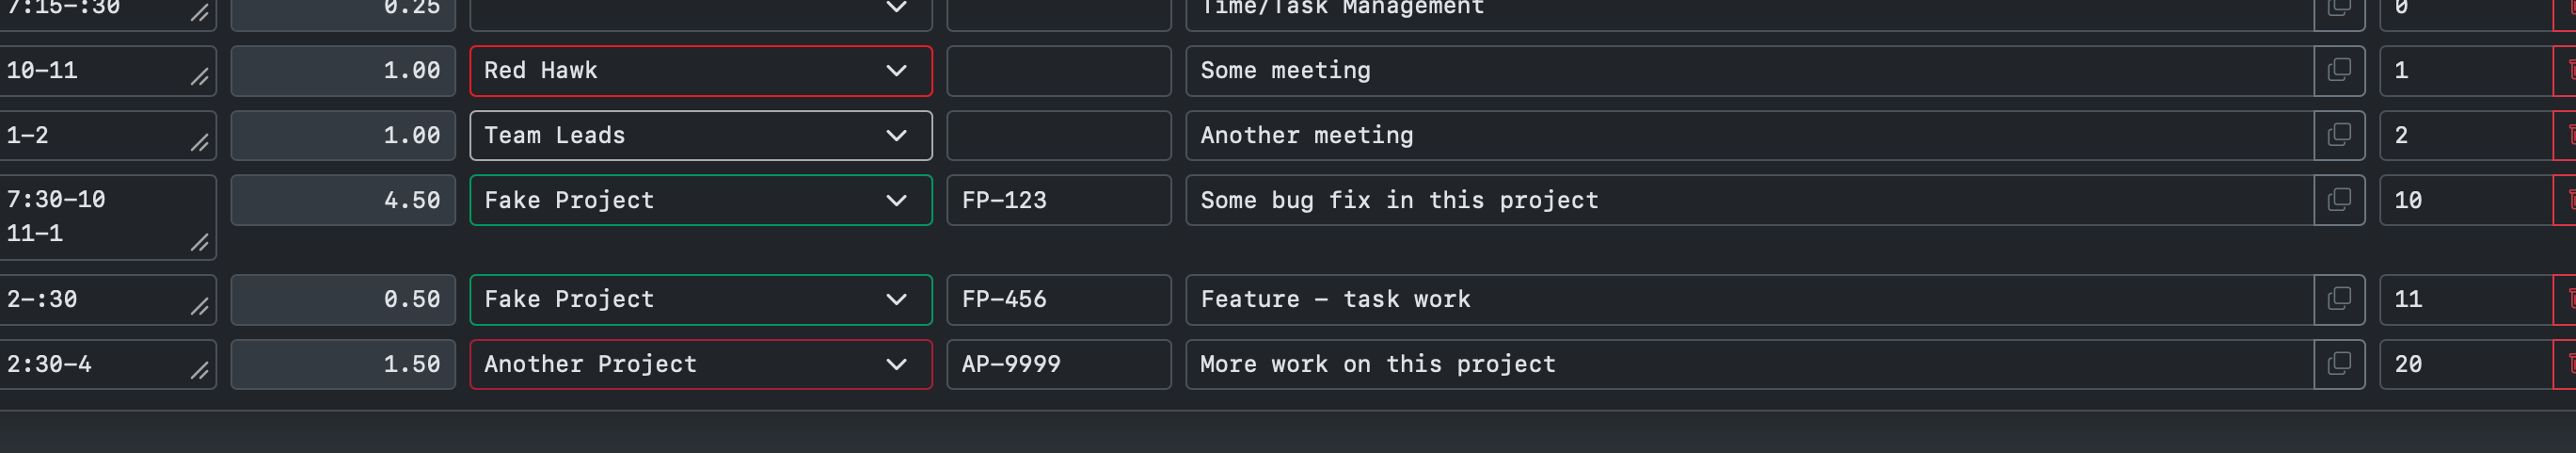Click the FP-123 ticket field
Screen dimensions: 2576x453
(1059, 201)
